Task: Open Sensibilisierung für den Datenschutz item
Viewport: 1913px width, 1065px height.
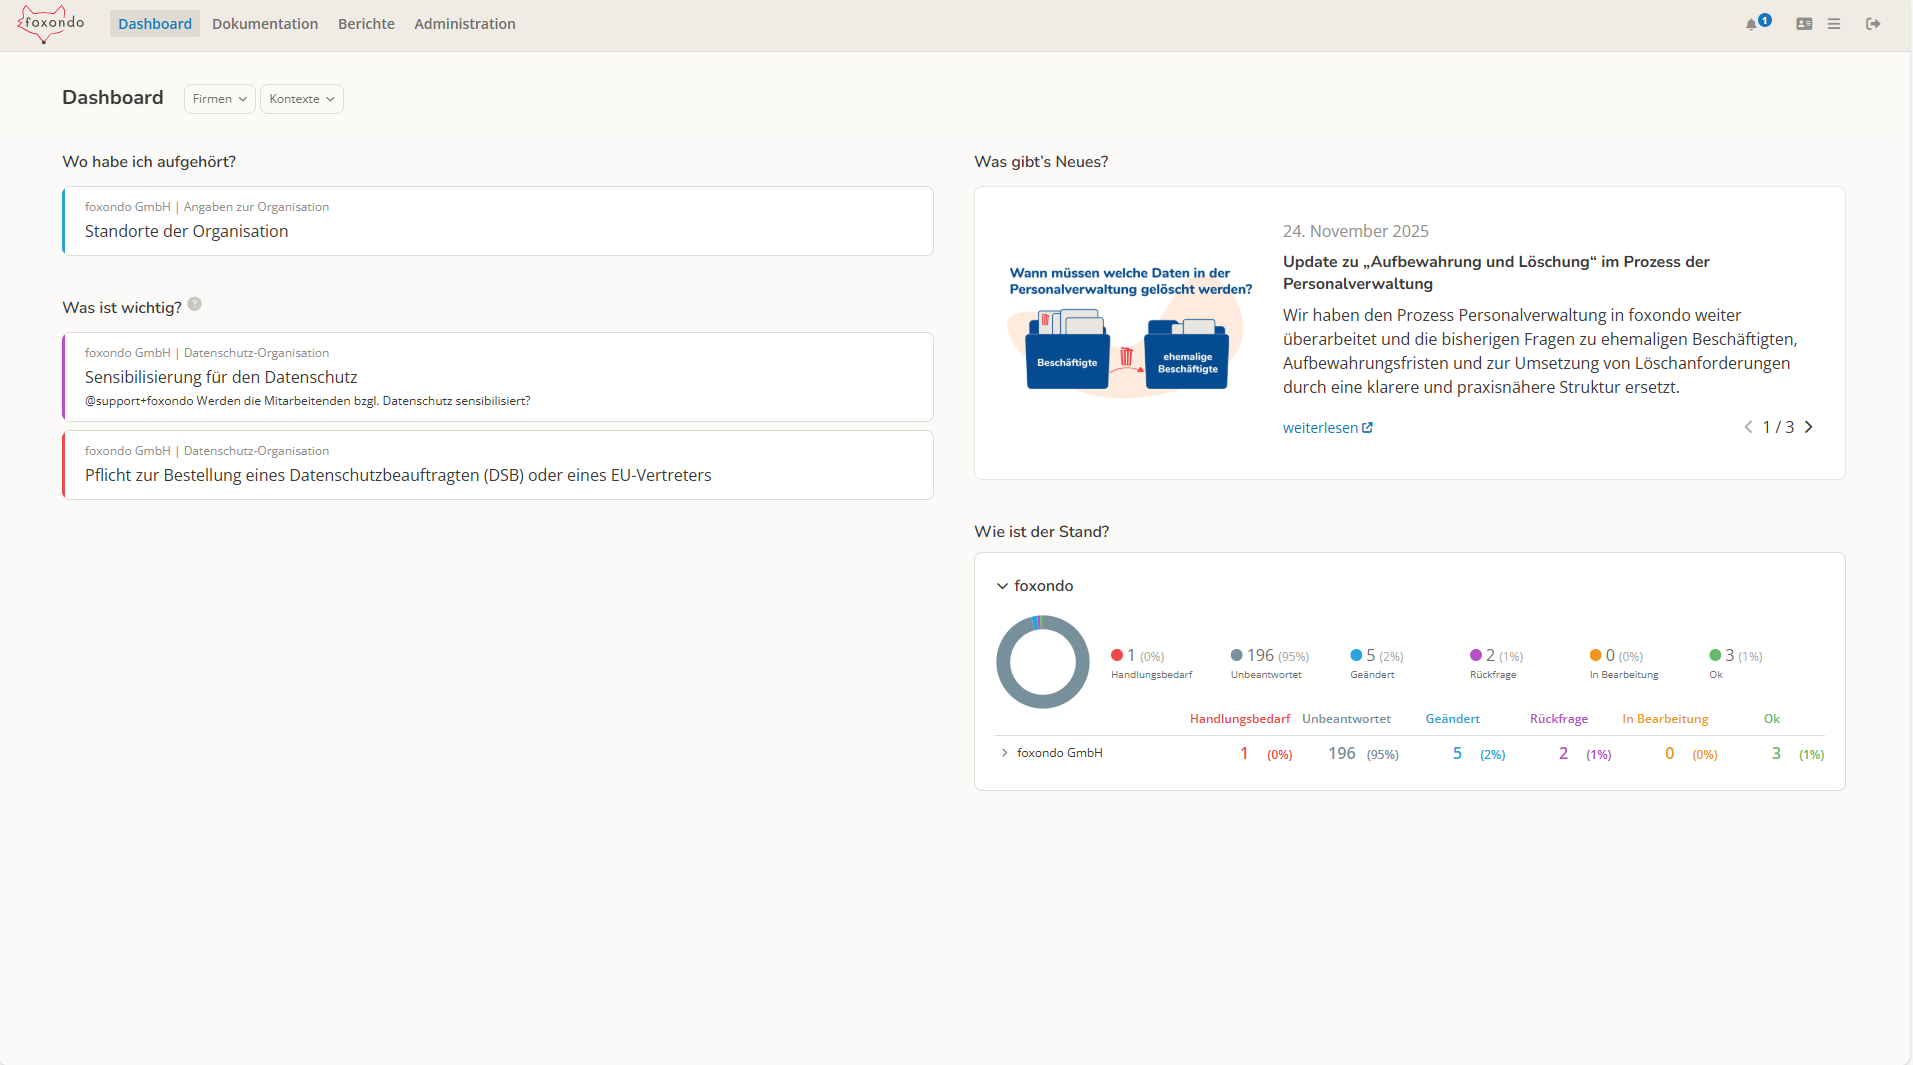Action: click(498, 377)
